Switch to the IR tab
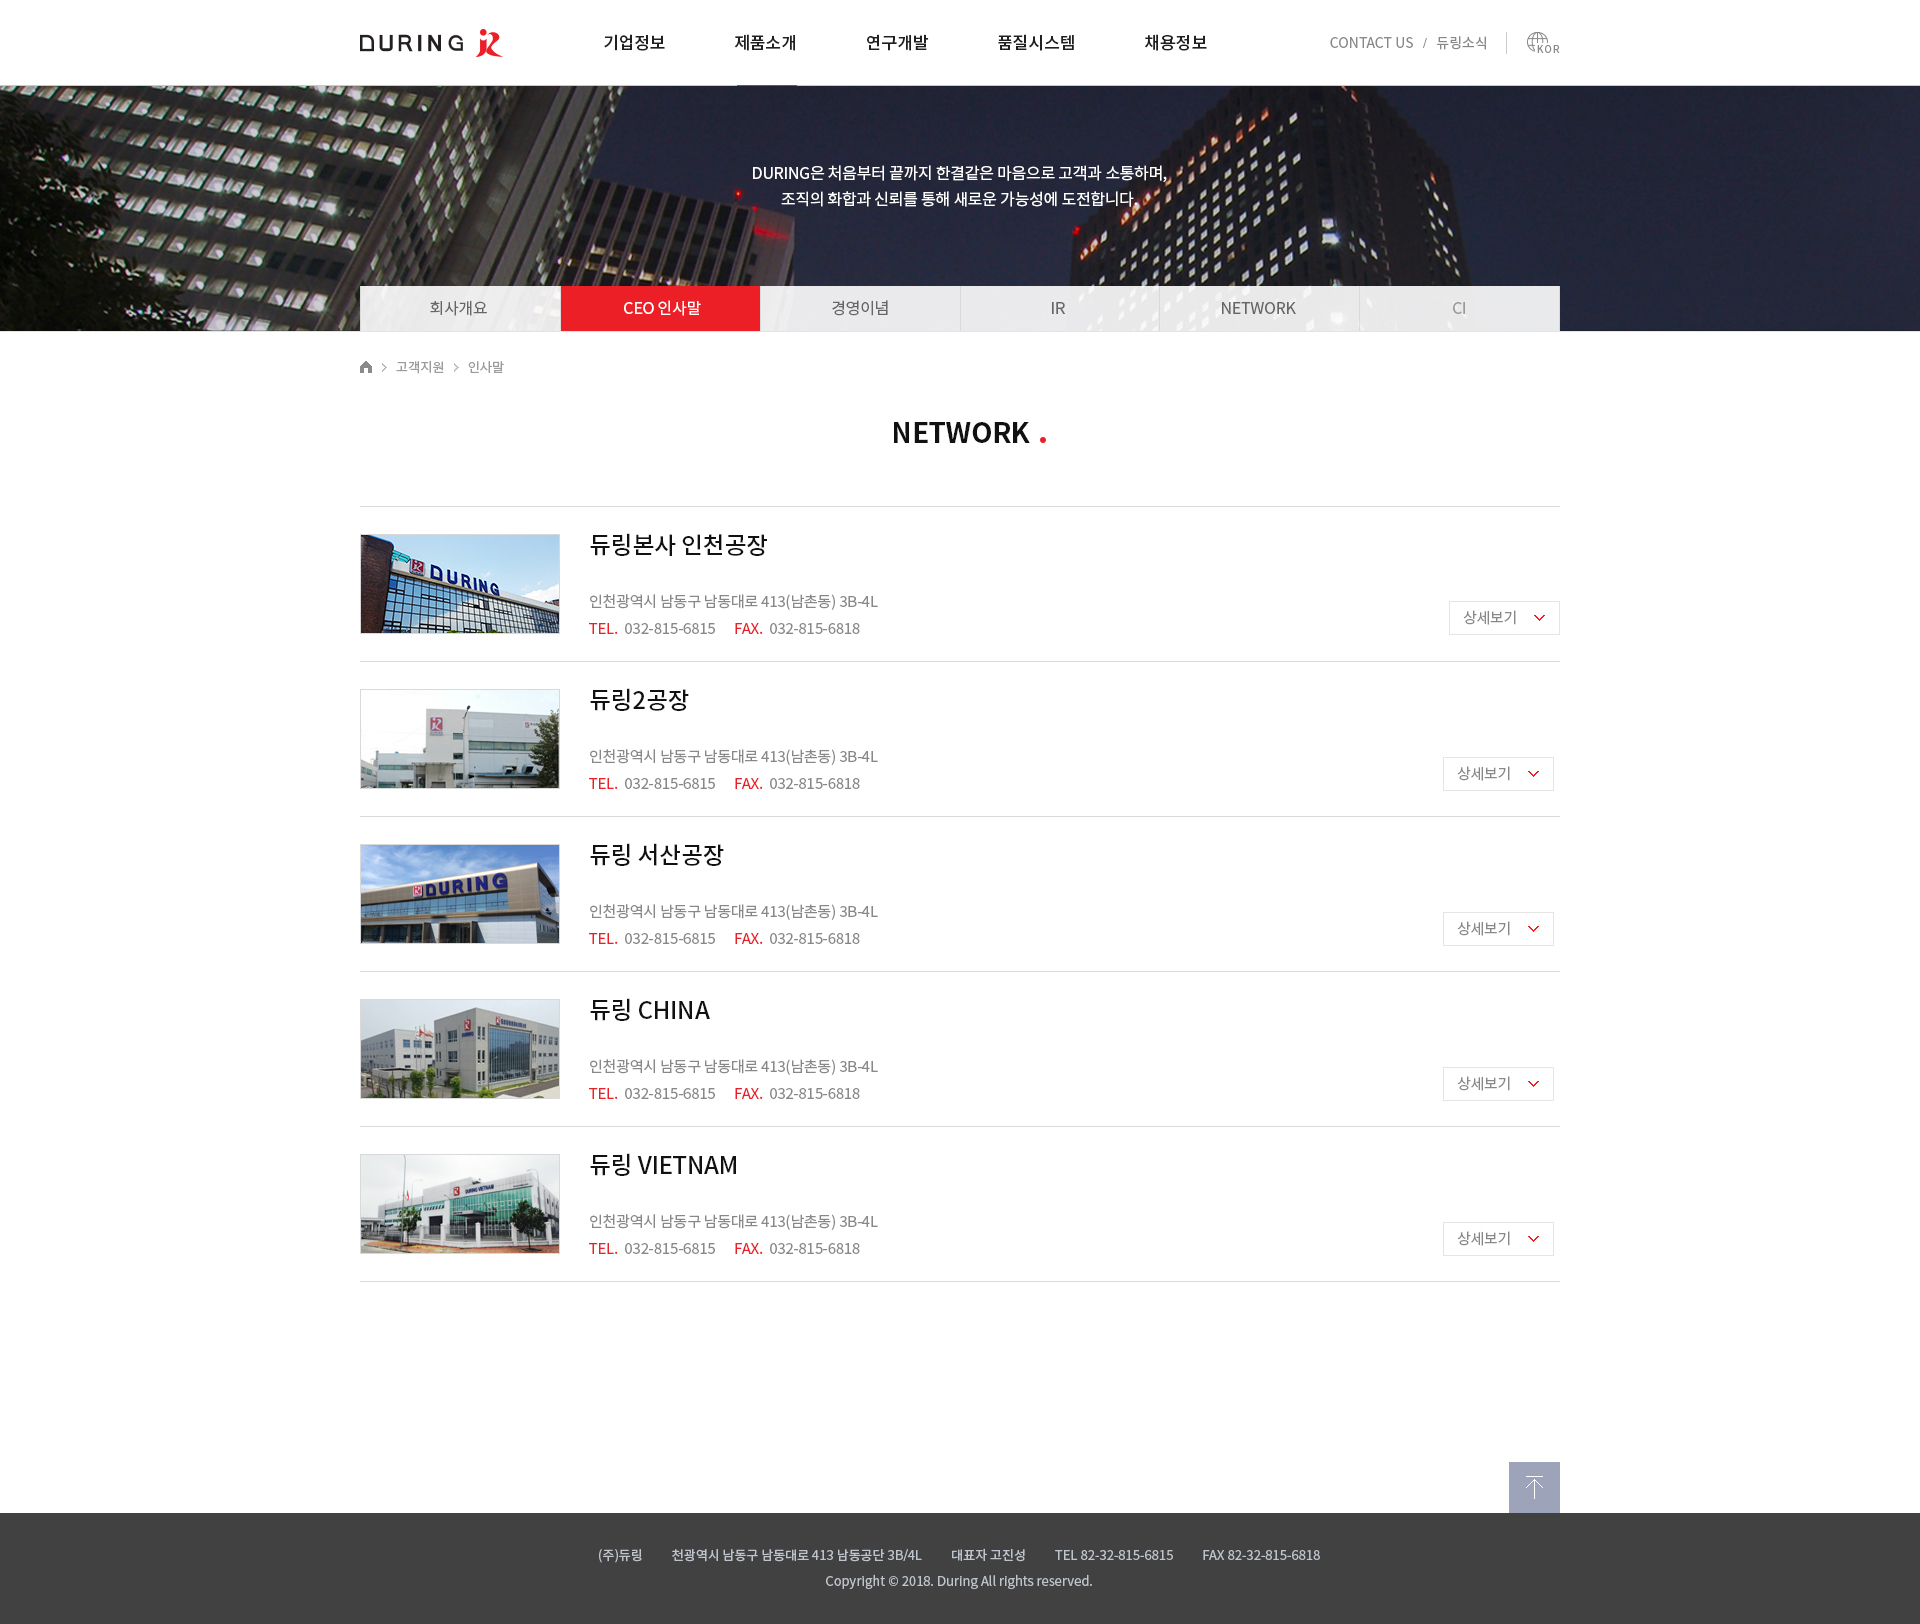Viewport: 1920px width, 1624px height. click(x=1060, y=309)
